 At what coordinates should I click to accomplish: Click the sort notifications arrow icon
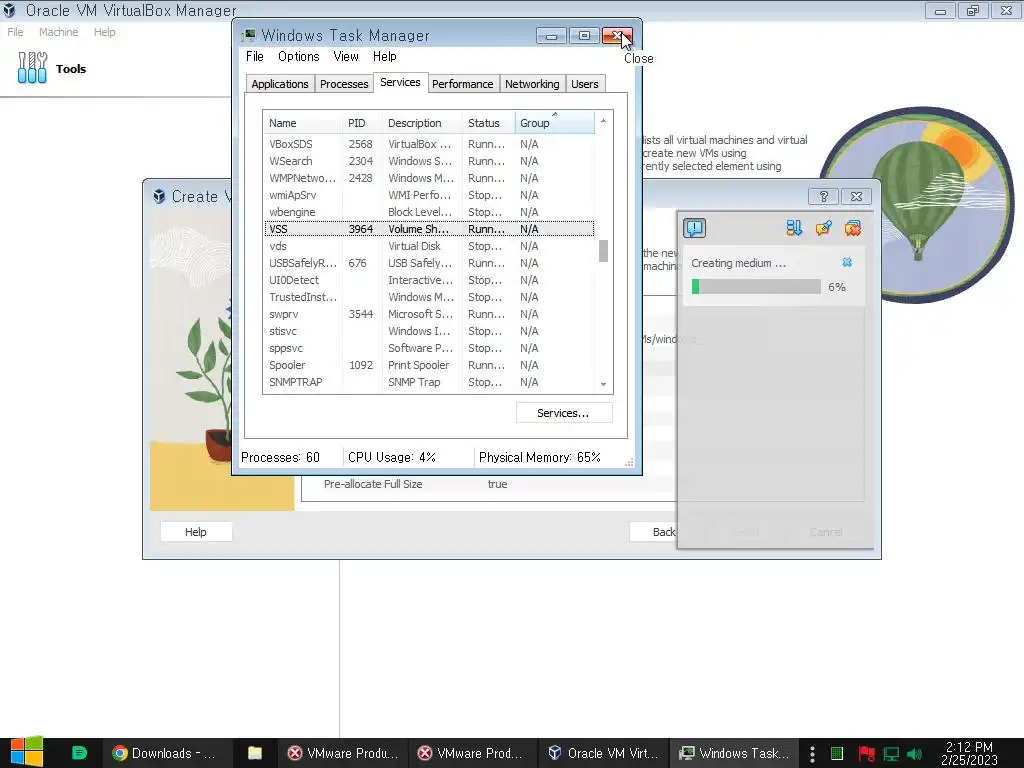[794, 228]
